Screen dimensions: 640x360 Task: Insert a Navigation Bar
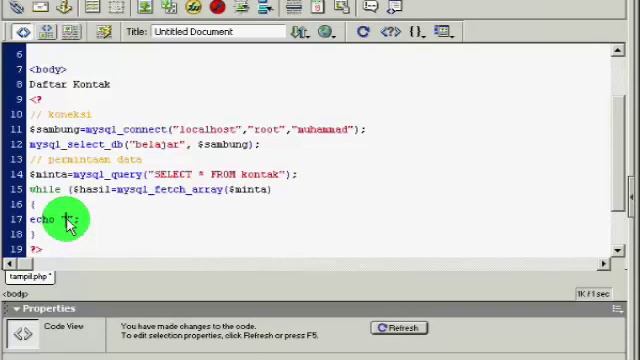click(x=265, y=7)
